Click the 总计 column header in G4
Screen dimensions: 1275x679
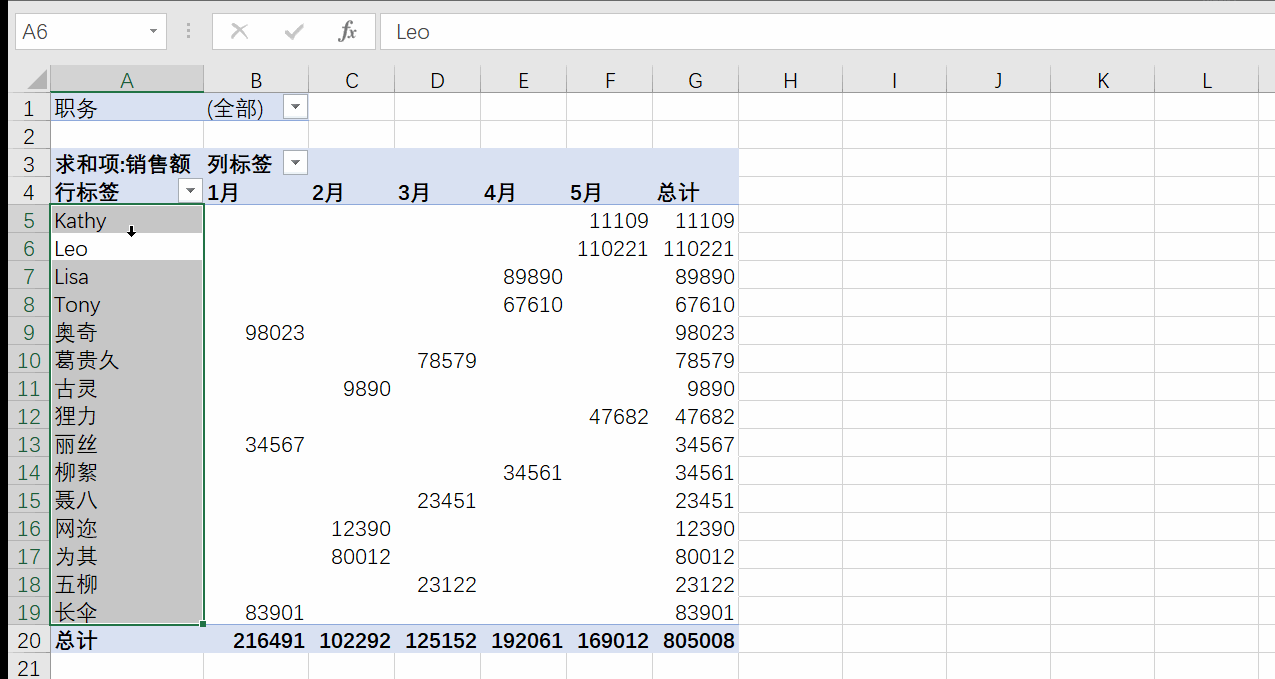(695, 192)
